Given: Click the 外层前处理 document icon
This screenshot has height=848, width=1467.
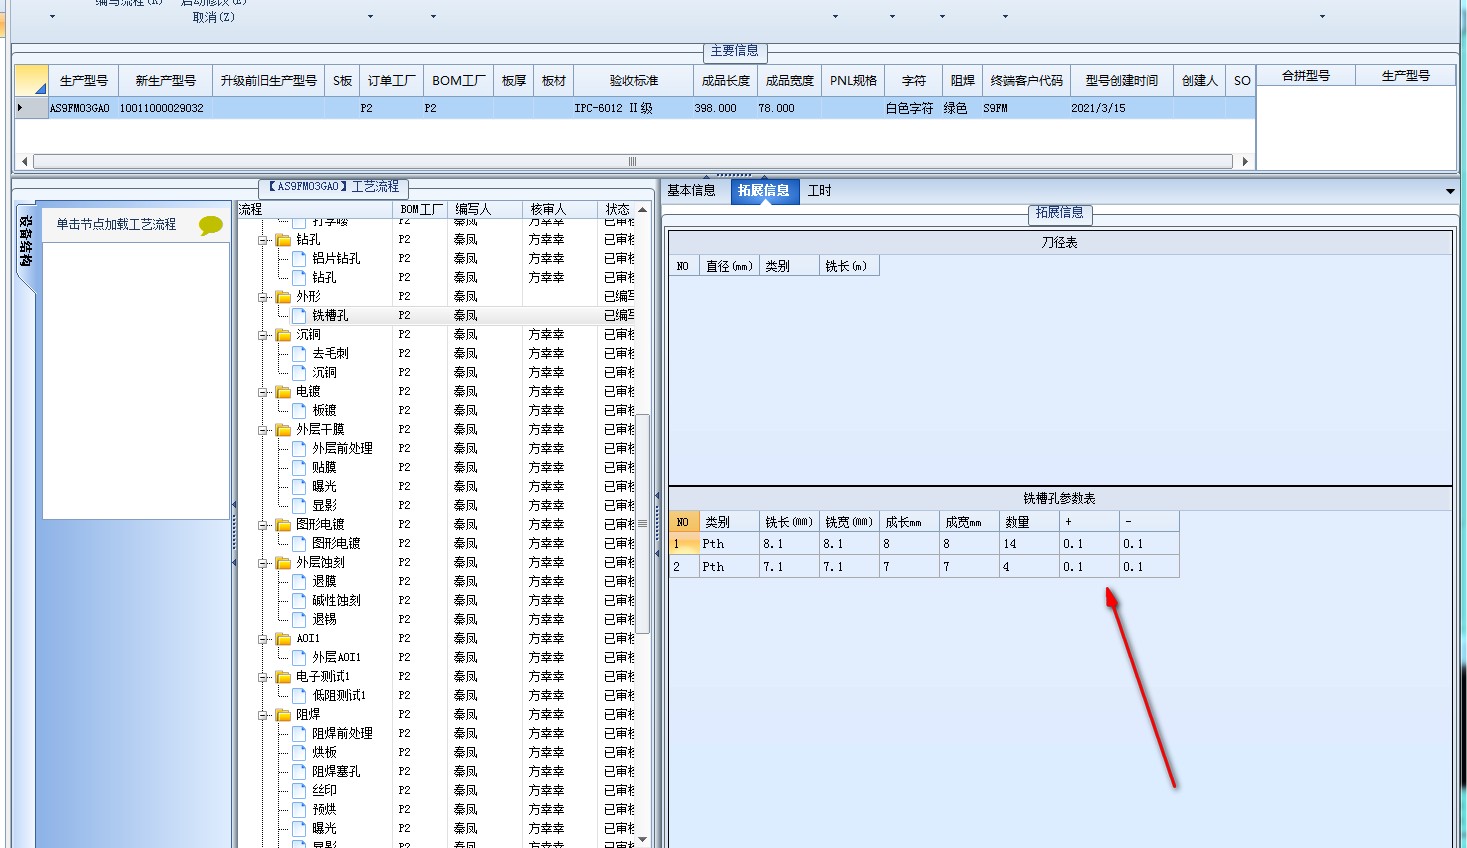Looking at the screenshot, I should pos(299,449).
